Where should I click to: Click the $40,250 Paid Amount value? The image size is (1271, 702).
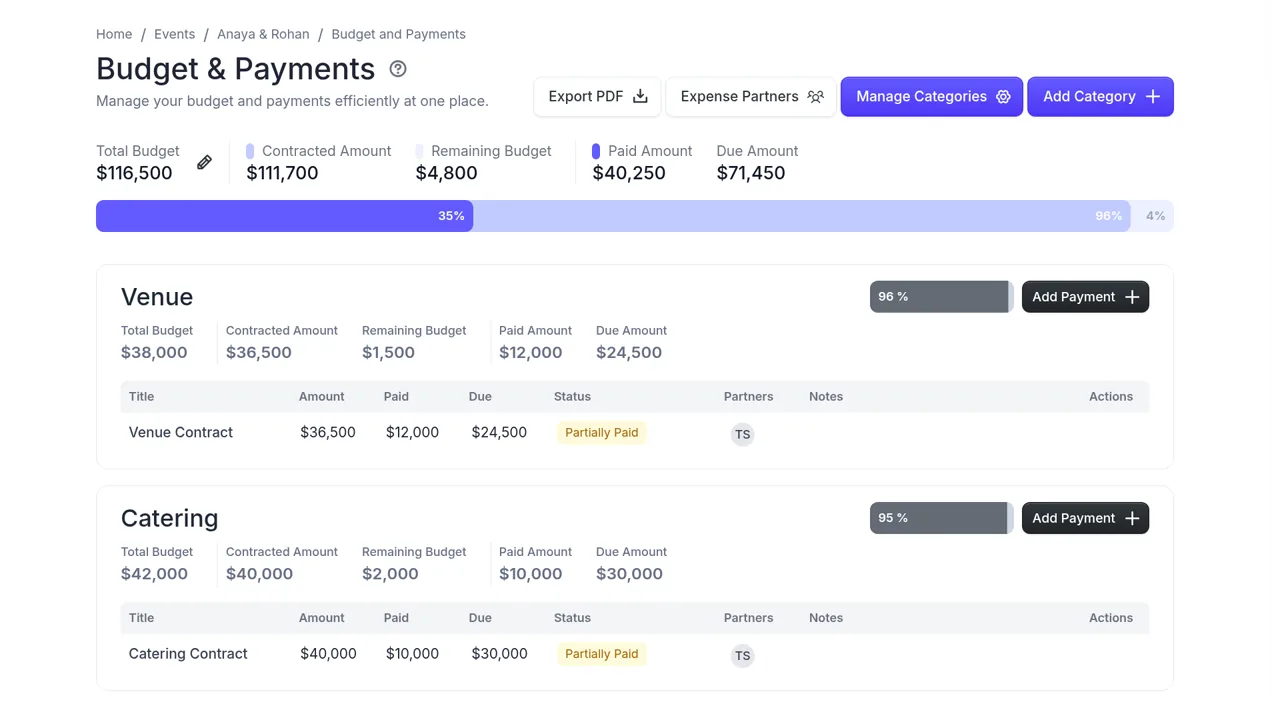pos(629,173)
